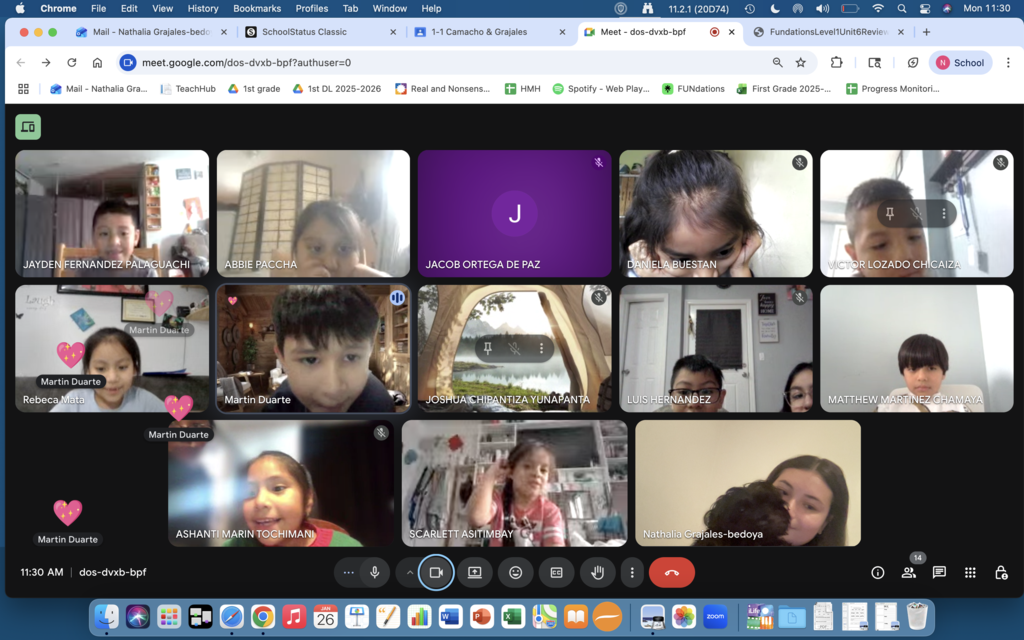Open the meeting details info icon
This screenshot has width=1024, height=640.
coord(878,573)
